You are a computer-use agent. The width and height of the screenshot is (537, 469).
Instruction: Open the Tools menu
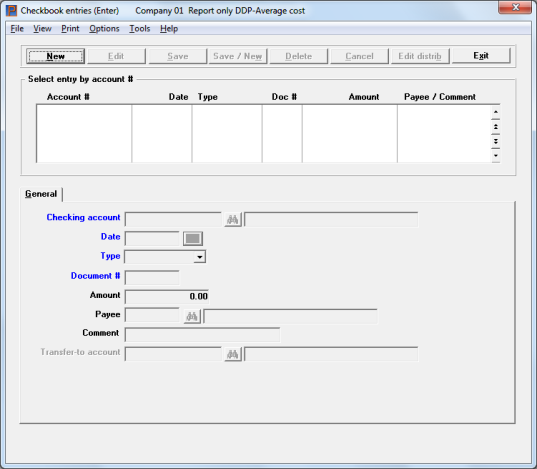coord(140,29)
